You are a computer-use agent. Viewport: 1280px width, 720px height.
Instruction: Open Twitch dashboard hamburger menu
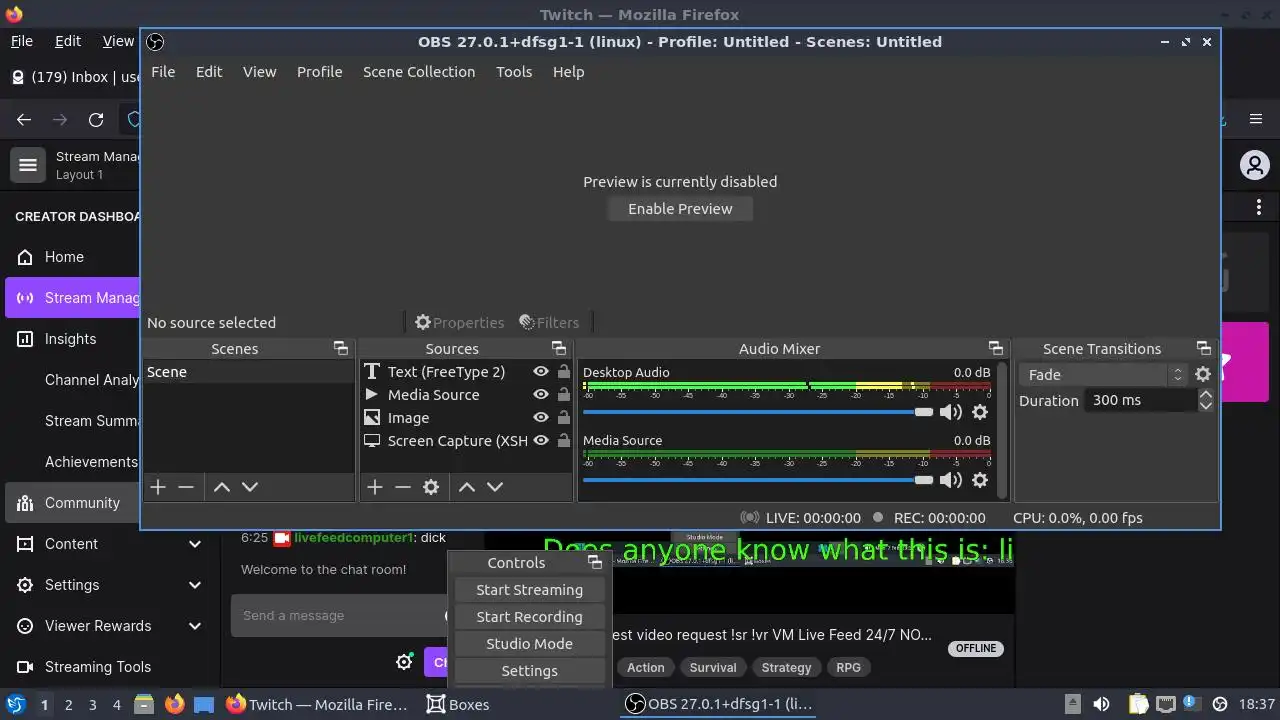coord(28,165)
